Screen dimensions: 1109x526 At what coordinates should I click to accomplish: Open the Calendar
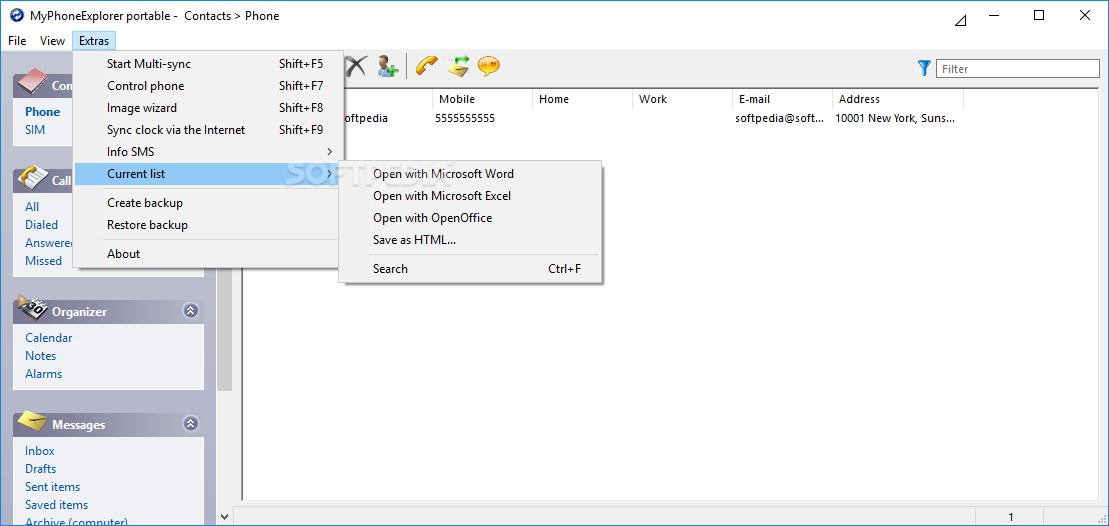point(49,337)
